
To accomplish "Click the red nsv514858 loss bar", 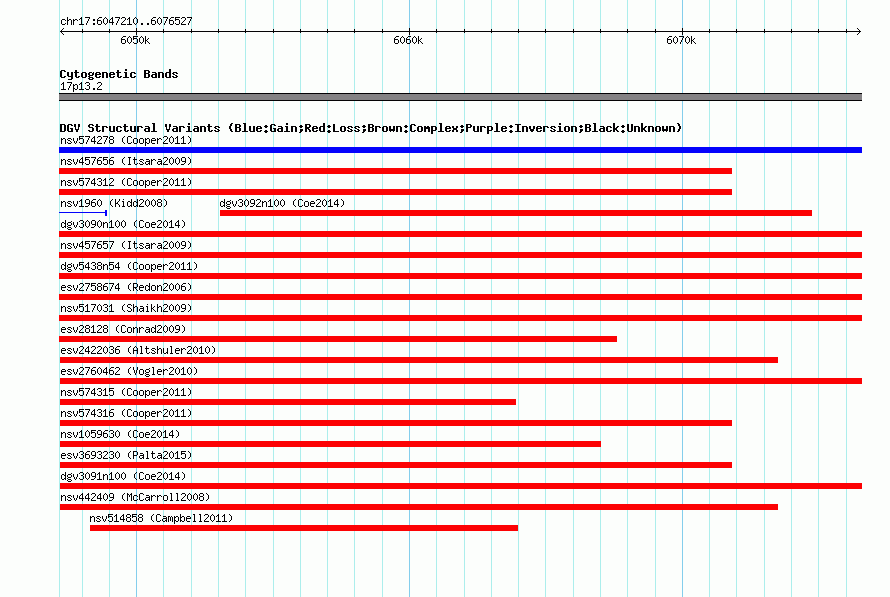I will 304,528.
